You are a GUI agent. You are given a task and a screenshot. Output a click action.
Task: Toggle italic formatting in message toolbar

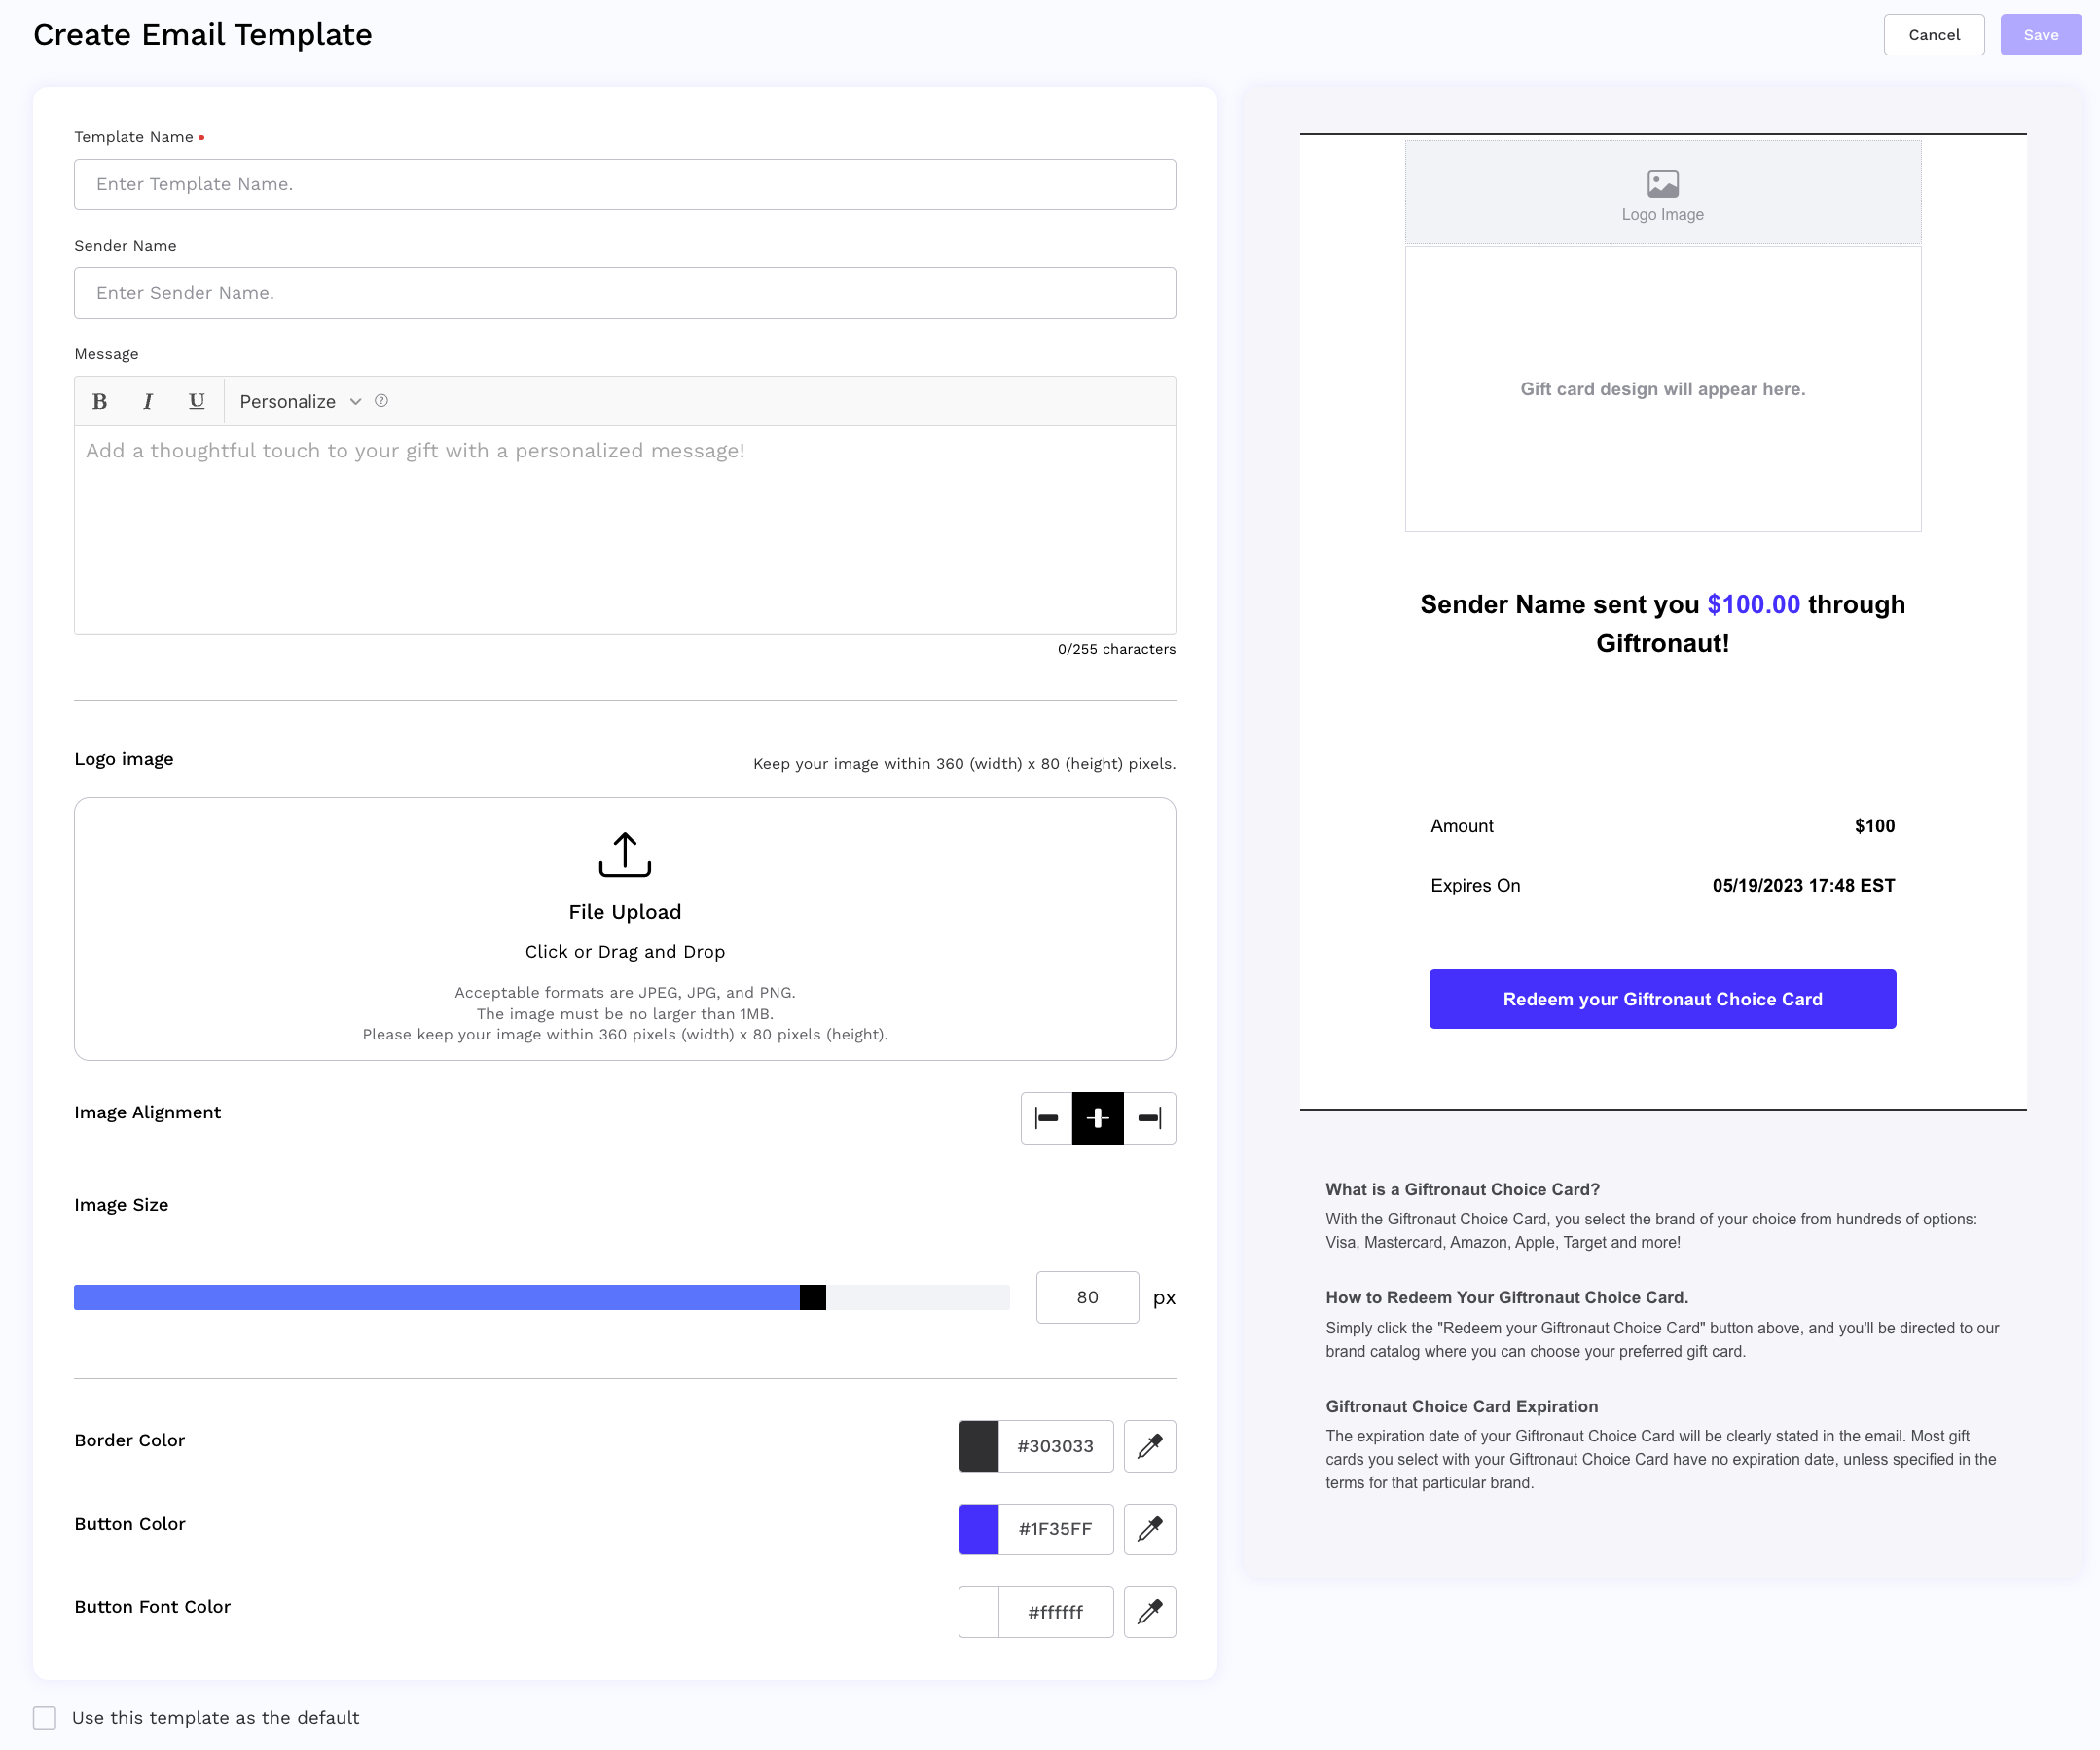click(148, 401)
